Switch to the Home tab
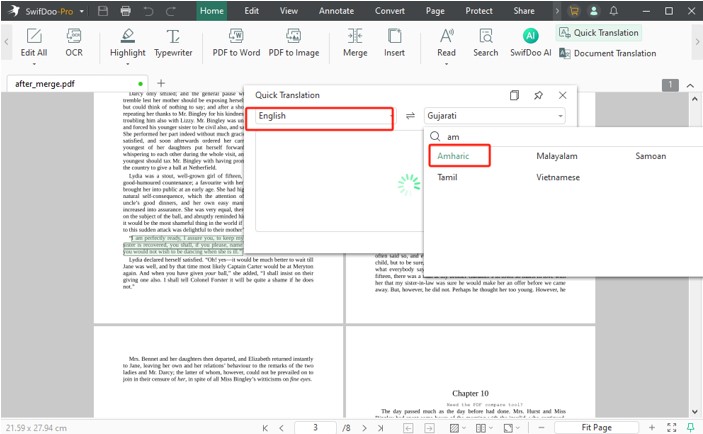Image resolution: width=703 pixels, height=434 pixels. pyautogui.click(x=212, y=11)
